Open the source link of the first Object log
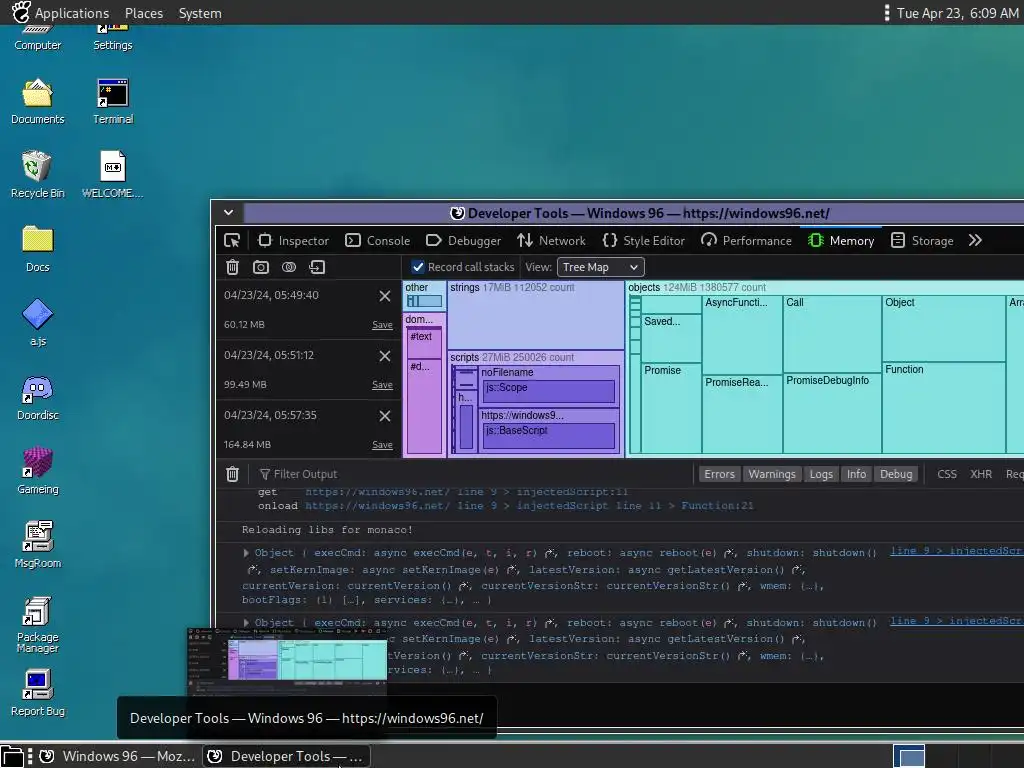 pos(956,551)
